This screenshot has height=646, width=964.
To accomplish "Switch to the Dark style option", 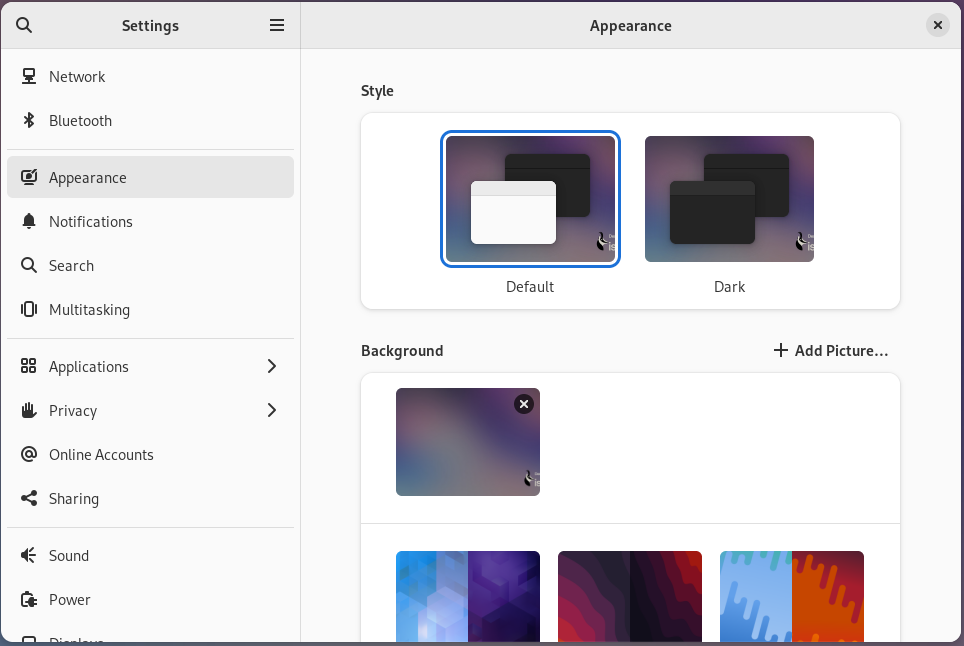I will pos(729,200).
